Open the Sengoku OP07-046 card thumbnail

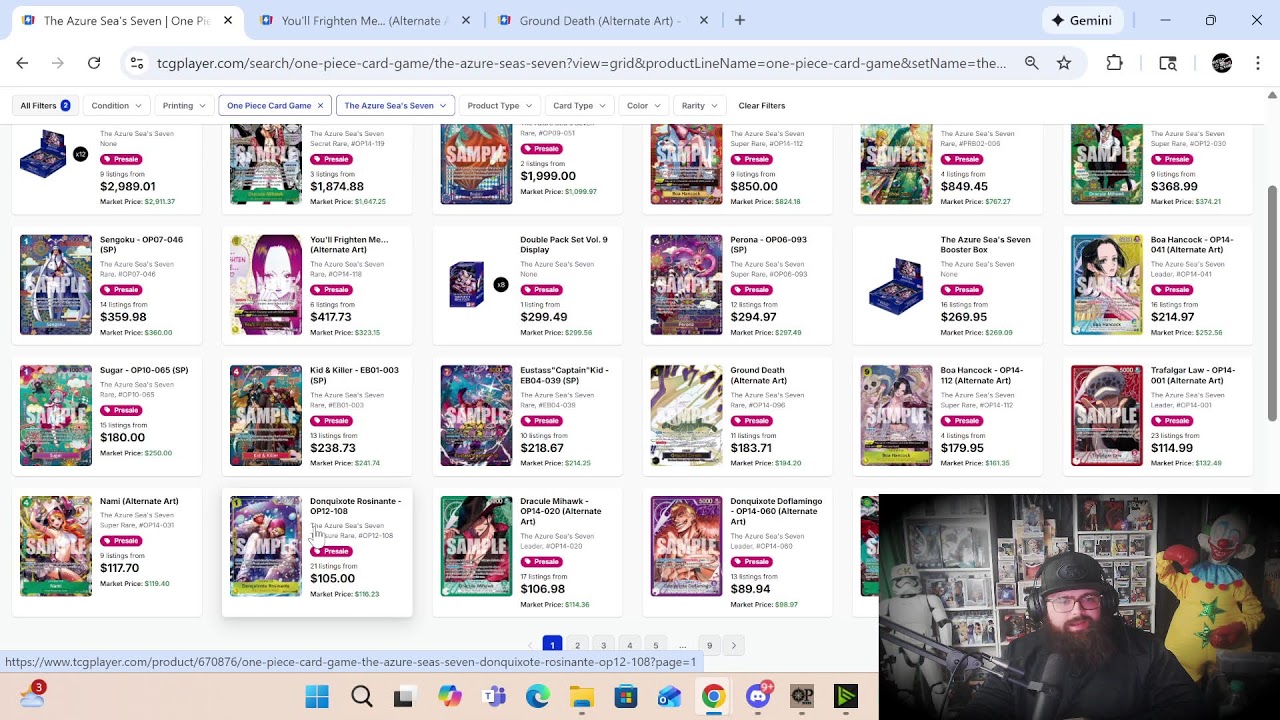(x=56, y=285)
